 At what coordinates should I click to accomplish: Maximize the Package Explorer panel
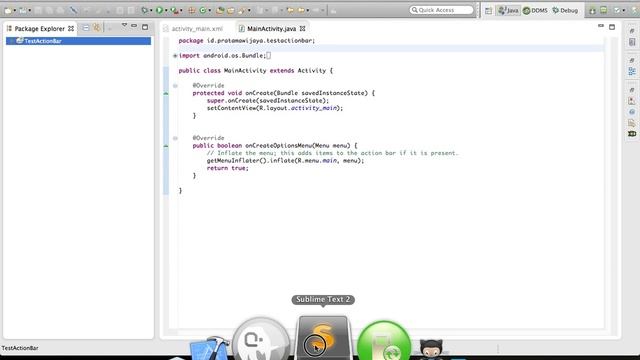(x=145, y=27)
